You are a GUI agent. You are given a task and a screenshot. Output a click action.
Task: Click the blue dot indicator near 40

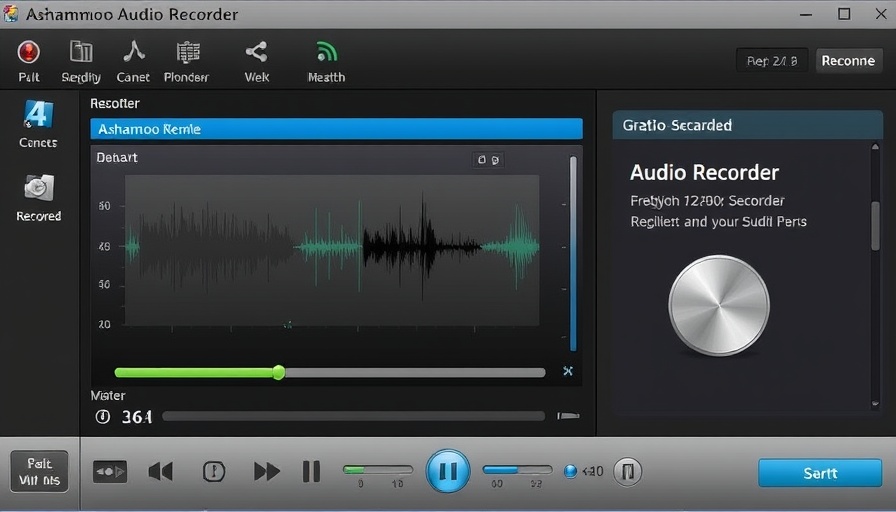pos(570,471)
